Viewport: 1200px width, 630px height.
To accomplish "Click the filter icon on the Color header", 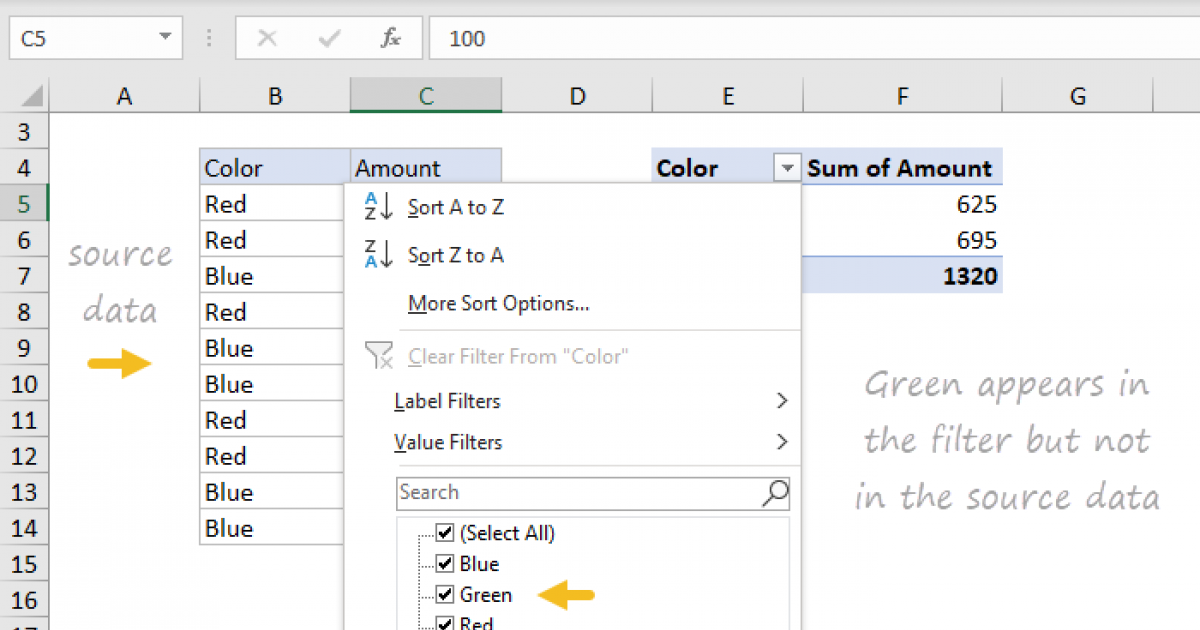I will (x=788, y=167).
